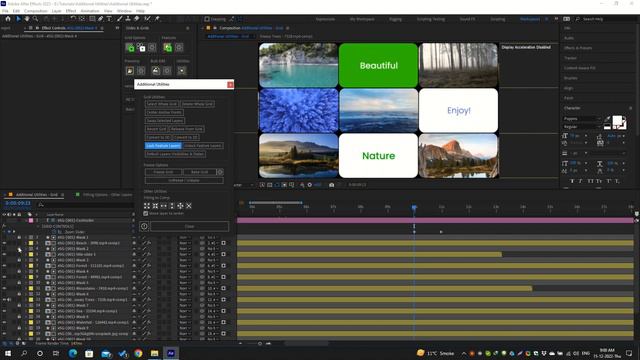The image size is (640, 360).
Task: Open the Effect menu
Action: click(x=71, y=11)
